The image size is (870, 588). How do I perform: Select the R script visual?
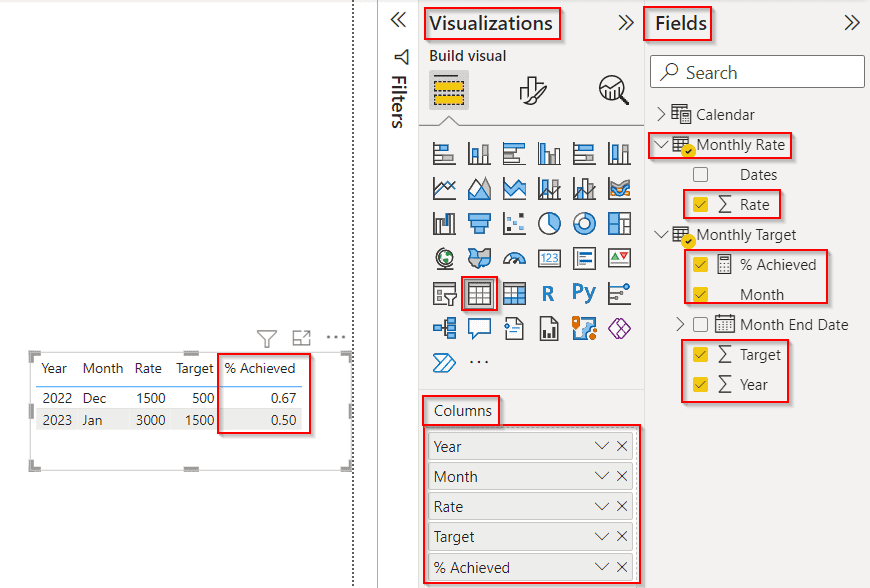pos(548,293)
